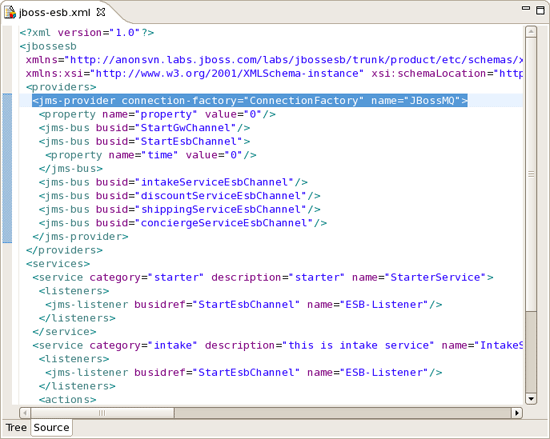Click the closing jms-provider tag

pyautogui.click(x=80, y=237)
